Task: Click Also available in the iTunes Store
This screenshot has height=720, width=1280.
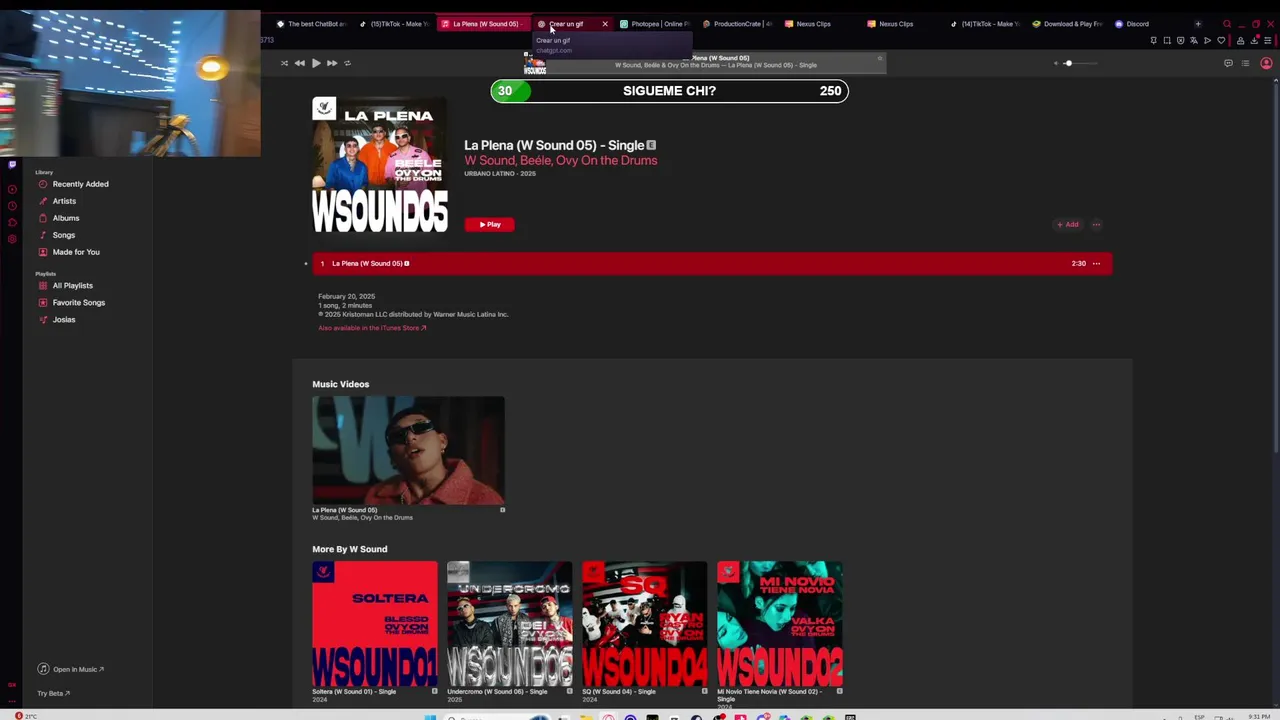Action: 372,328
